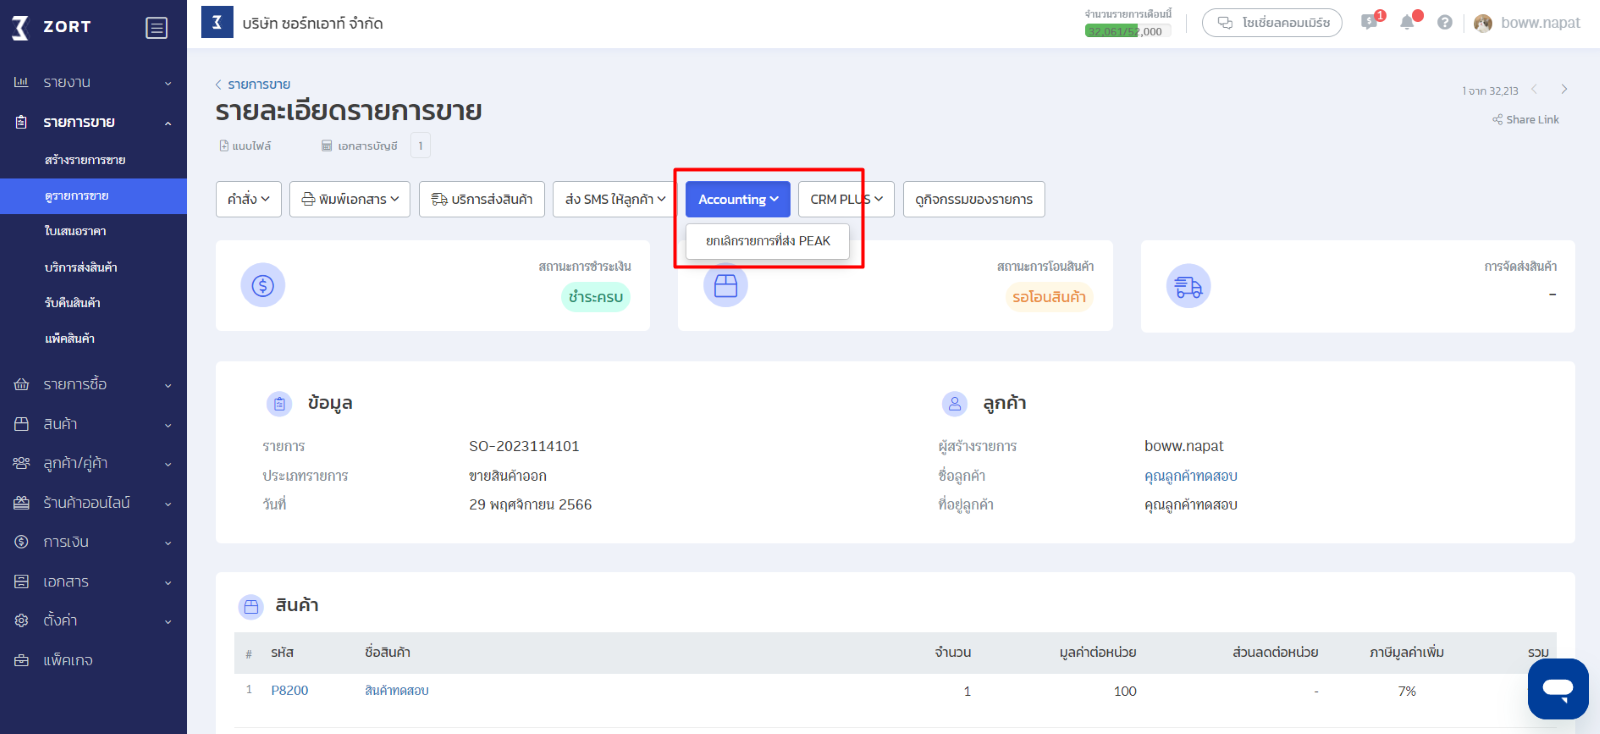Open the blue chat support widget

point(1557,688)
